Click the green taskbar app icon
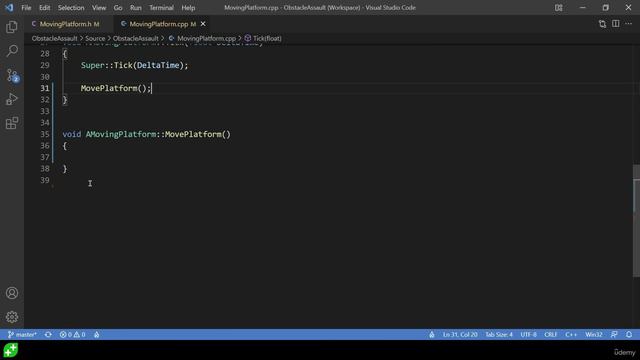This screenshot has height=360, width=640. 11,350
